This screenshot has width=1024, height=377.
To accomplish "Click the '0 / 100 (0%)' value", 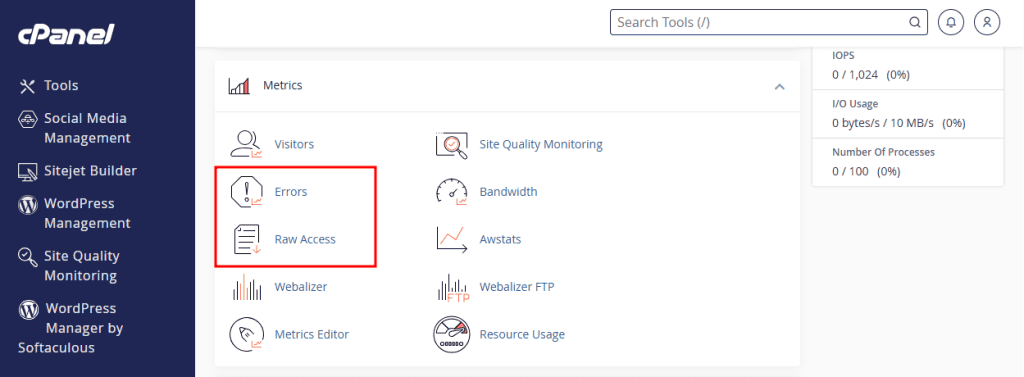I will [x=866, y=172].
